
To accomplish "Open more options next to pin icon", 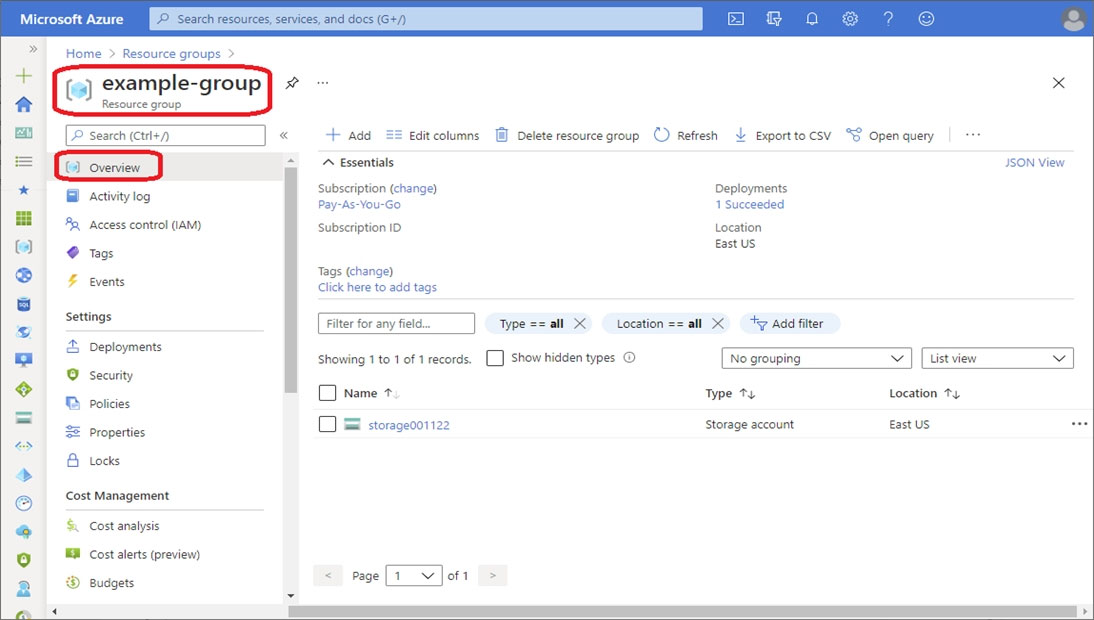I will click(x=322, y=83).
